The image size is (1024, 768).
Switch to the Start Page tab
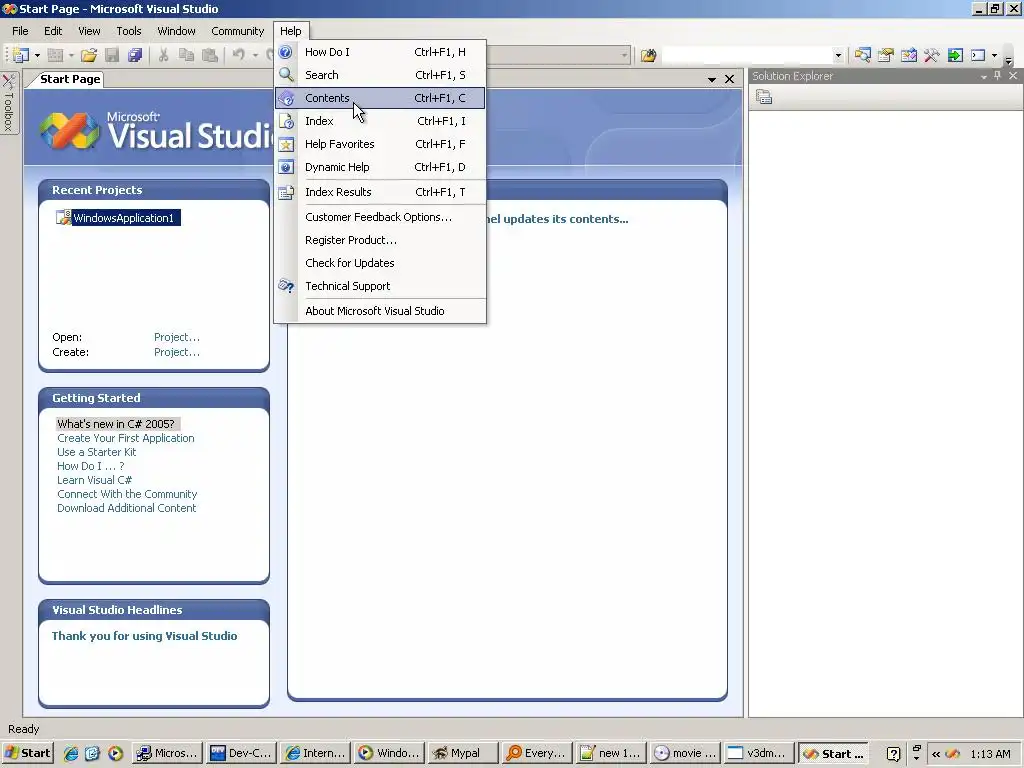pos(70,79)
